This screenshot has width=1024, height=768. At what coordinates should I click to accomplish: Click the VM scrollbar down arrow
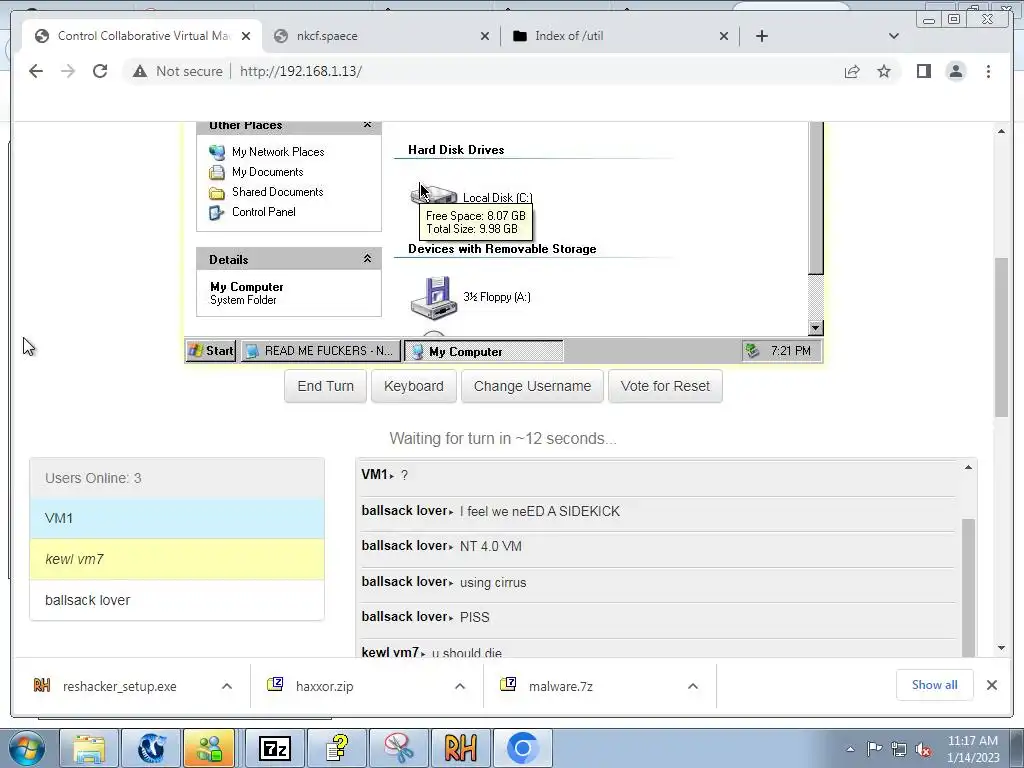pos(816,328)
